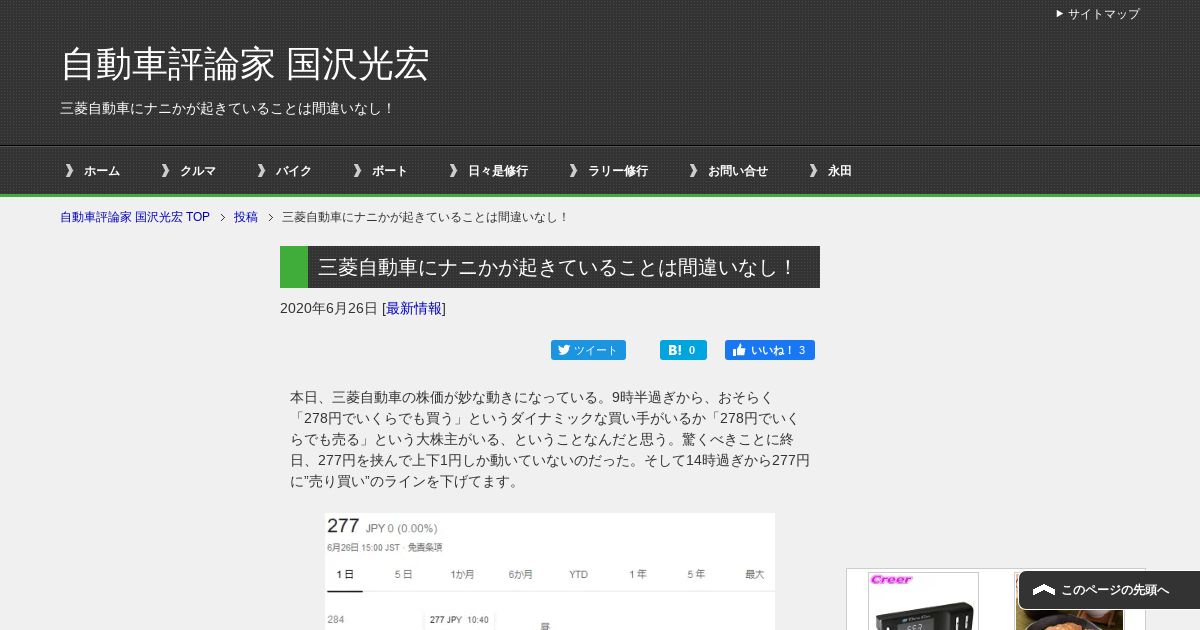Image resolution: width=1200 pixels, height=630 pixels.
Task: Select the 1日 chart range tab
Action: pos(345,574)
